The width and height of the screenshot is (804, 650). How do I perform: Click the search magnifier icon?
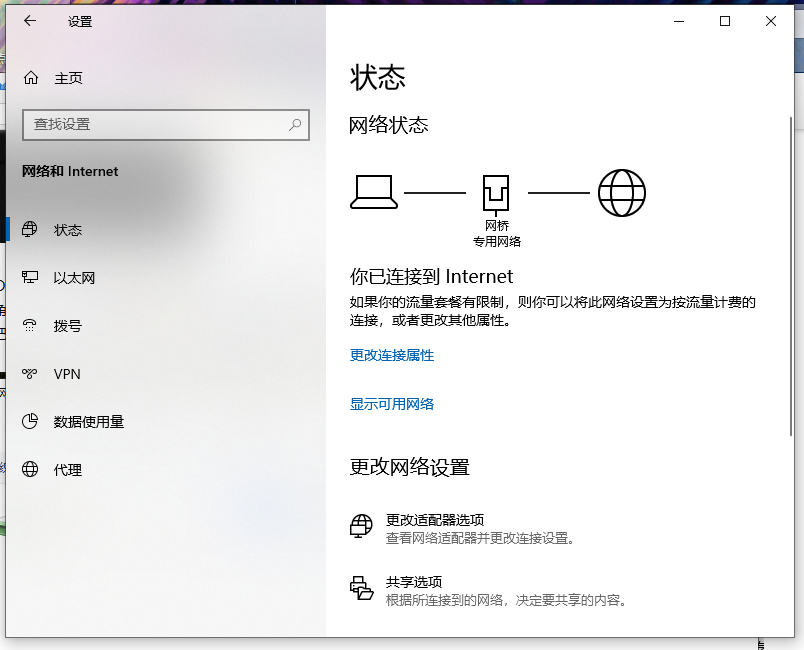click(x=295, y=125)
